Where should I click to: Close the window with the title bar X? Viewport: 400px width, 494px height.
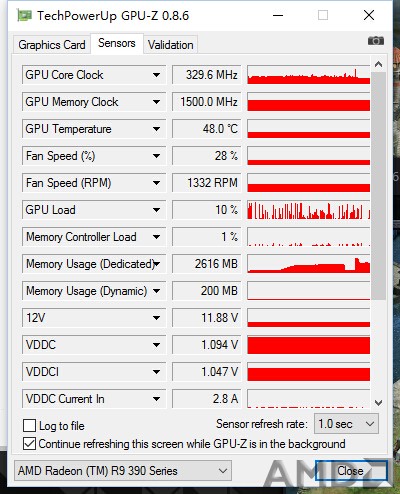point(369,15)
